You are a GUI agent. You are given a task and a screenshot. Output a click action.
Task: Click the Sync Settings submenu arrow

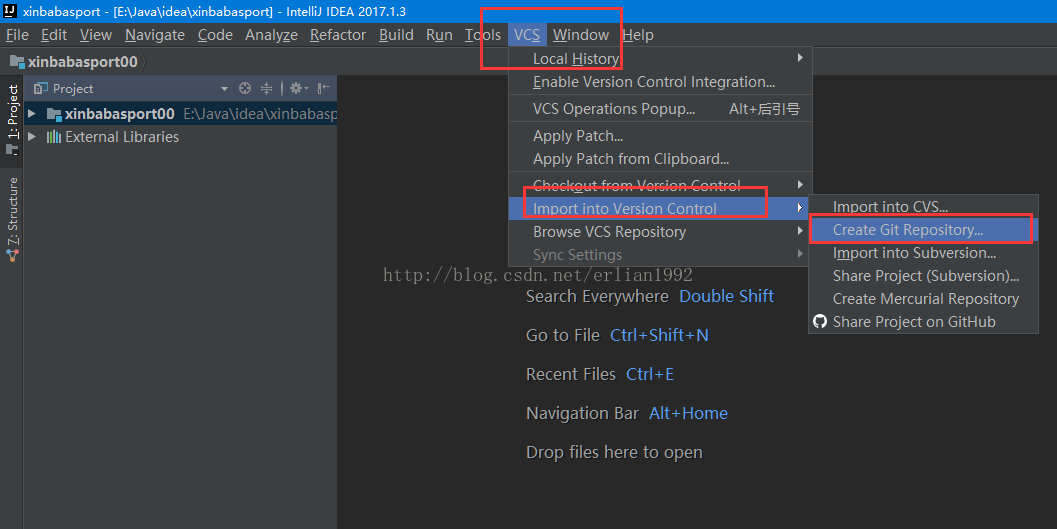click(x=800, y=253)
